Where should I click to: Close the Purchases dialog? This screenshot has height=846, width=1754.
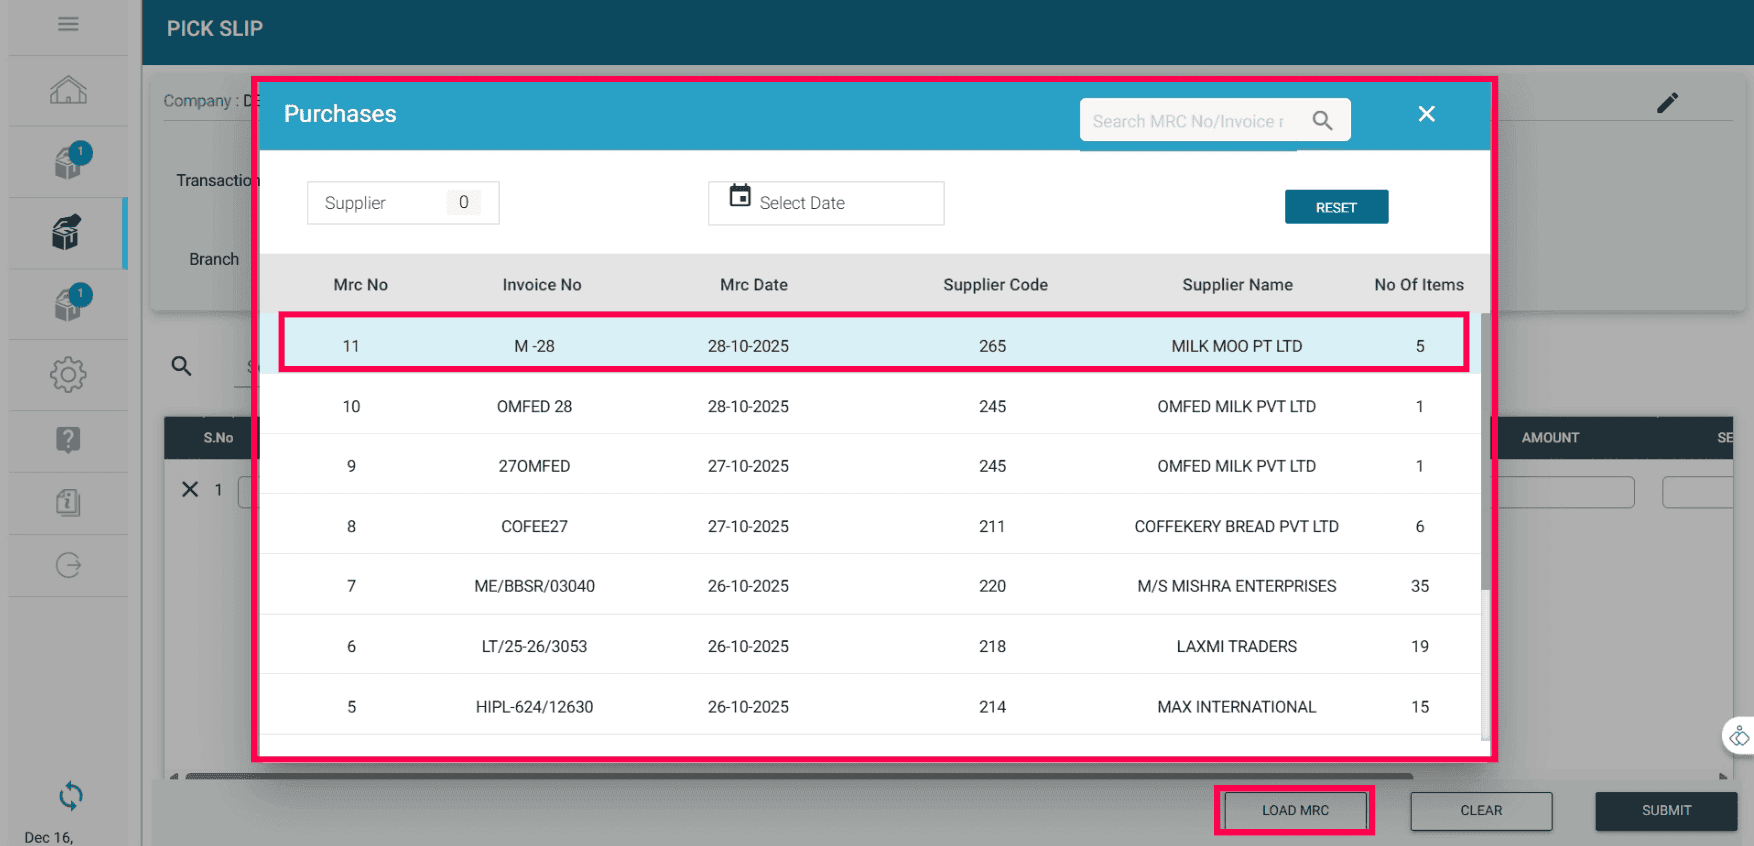coord(1427,114)
